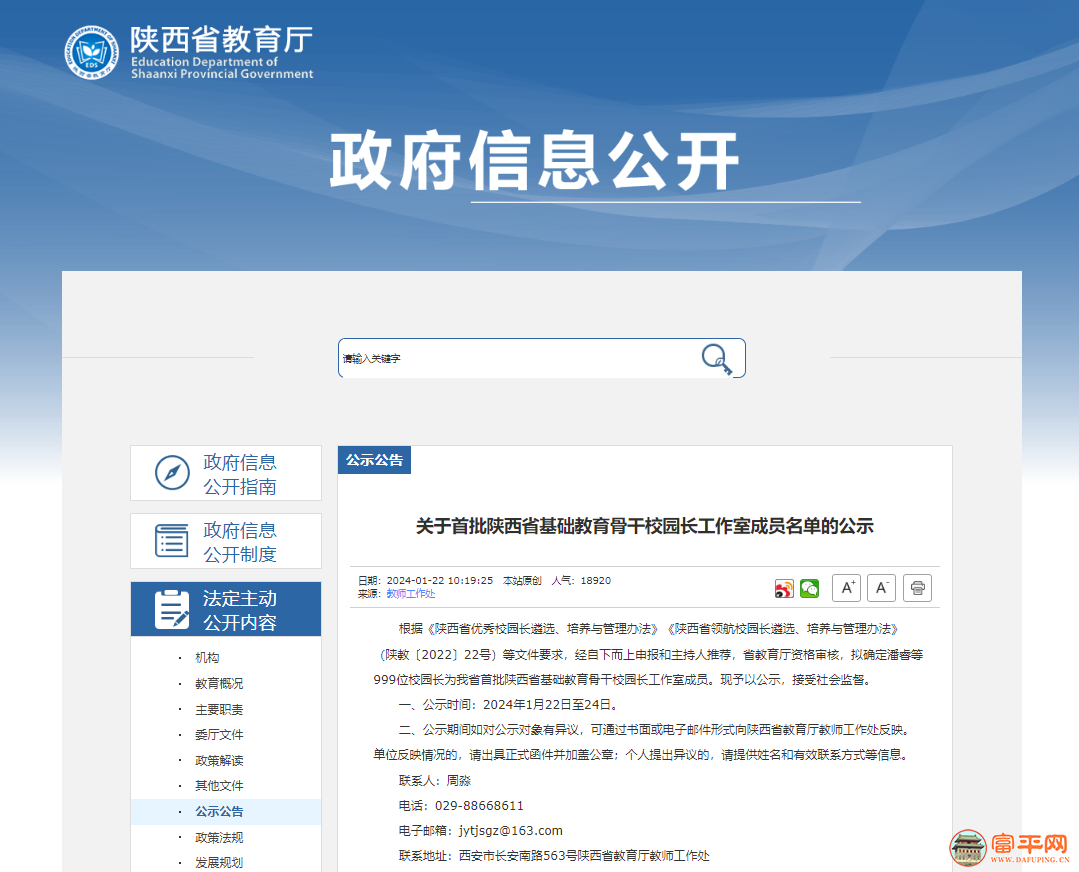
Task: Open the 教师工作处 source link
Action: click(411, 594)
